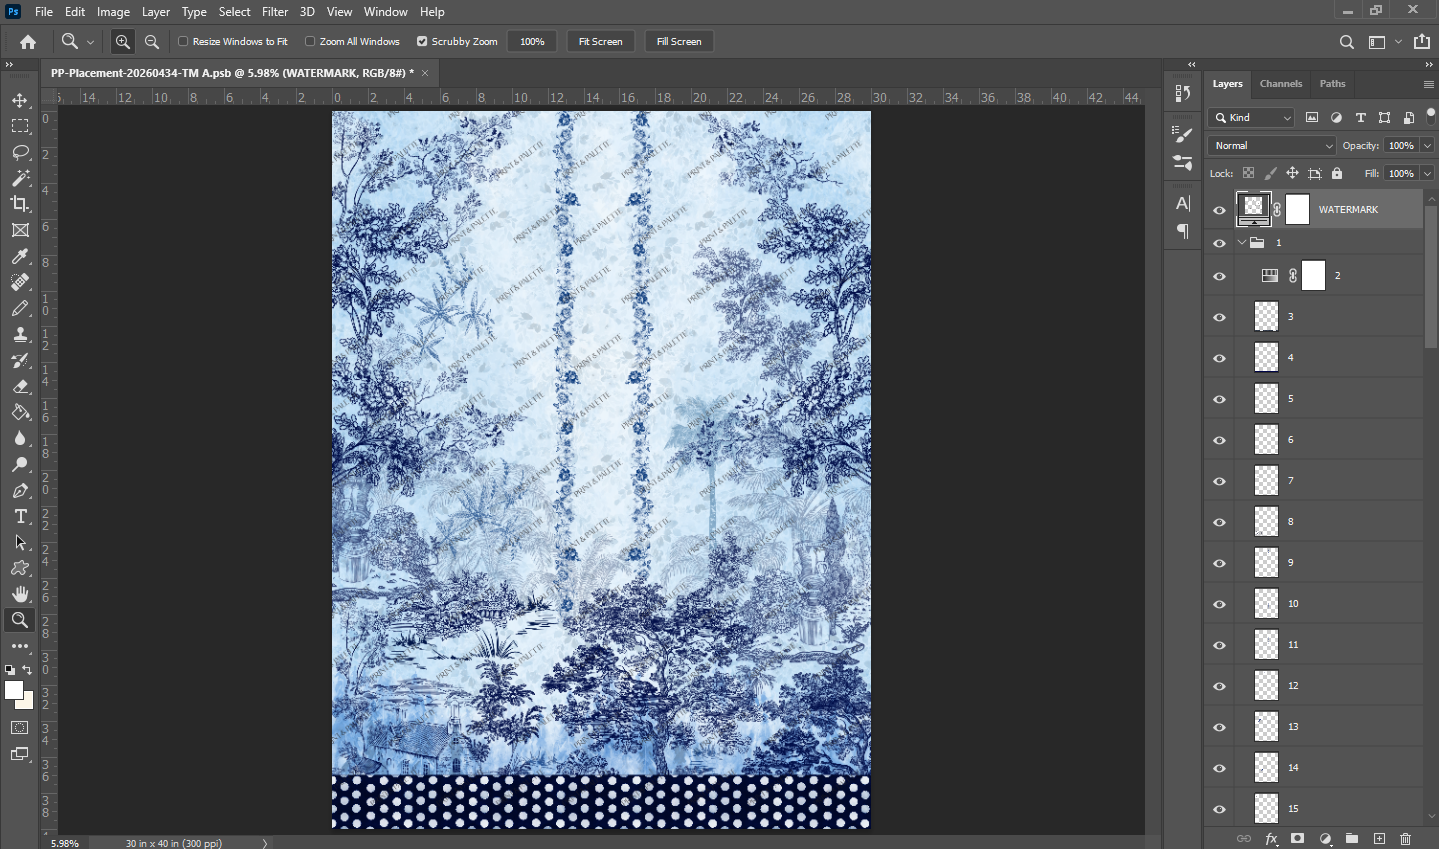
Task: Toggle visibility of layer 5
Action: (x=1219, y=399)
